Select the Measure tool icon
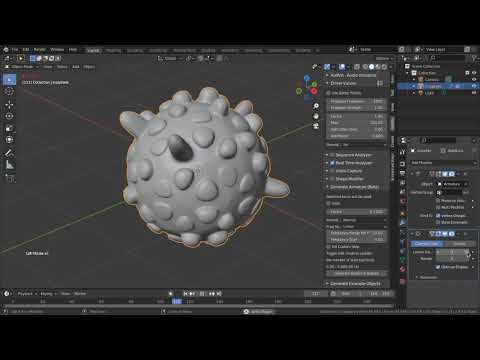 [x=9, y=165]
